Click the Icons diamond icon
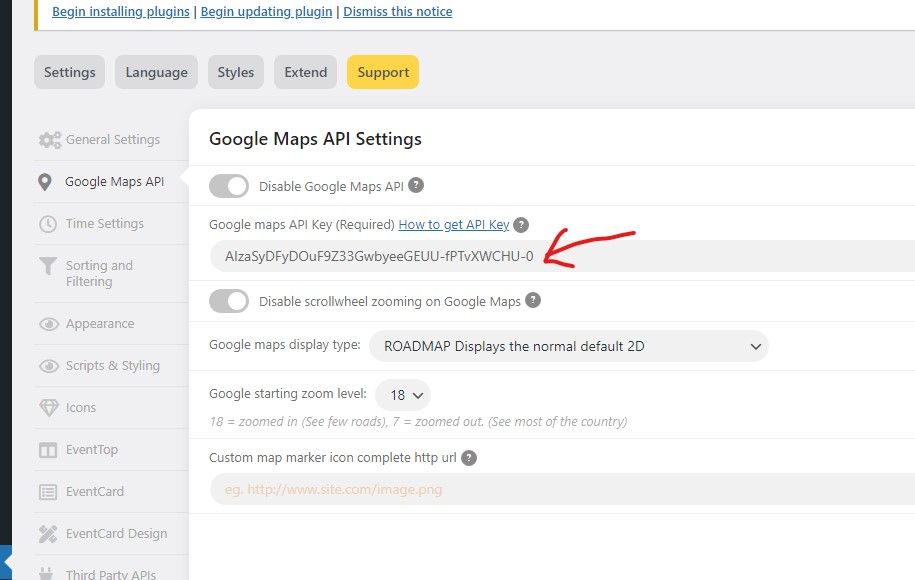Screen dimensions: 915x580 (48, 408)
